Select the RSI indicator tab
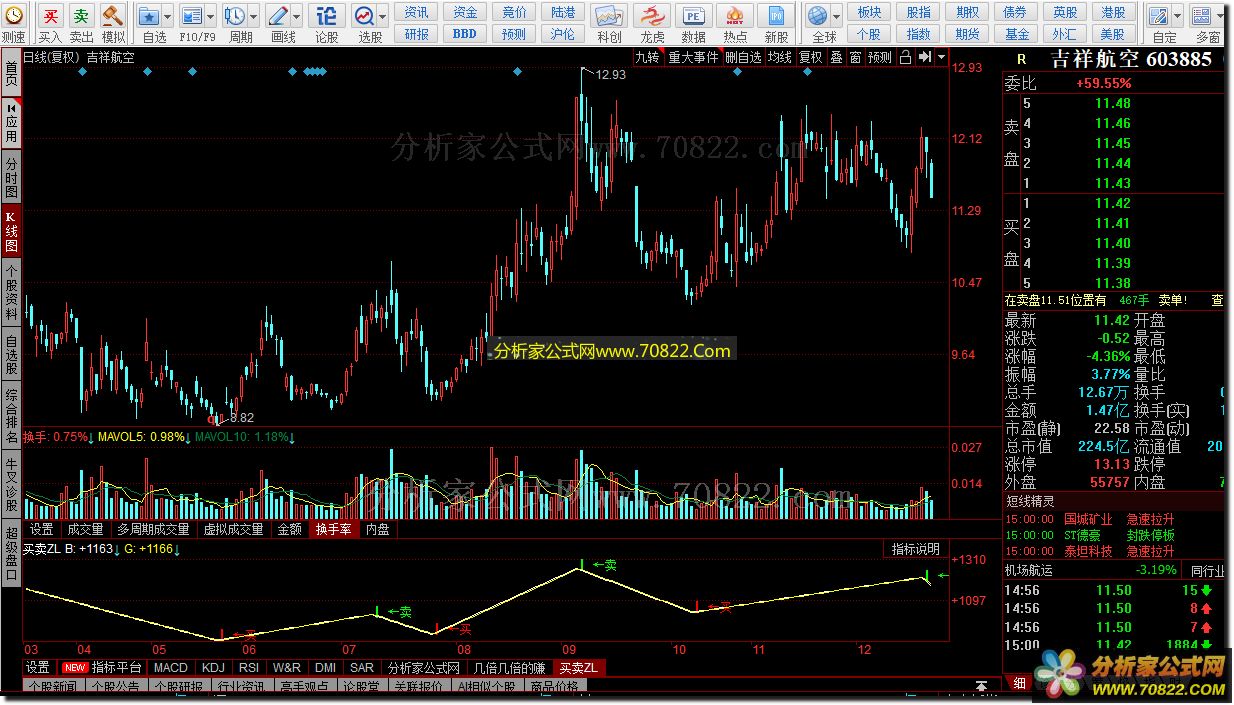 pos(249,668)
